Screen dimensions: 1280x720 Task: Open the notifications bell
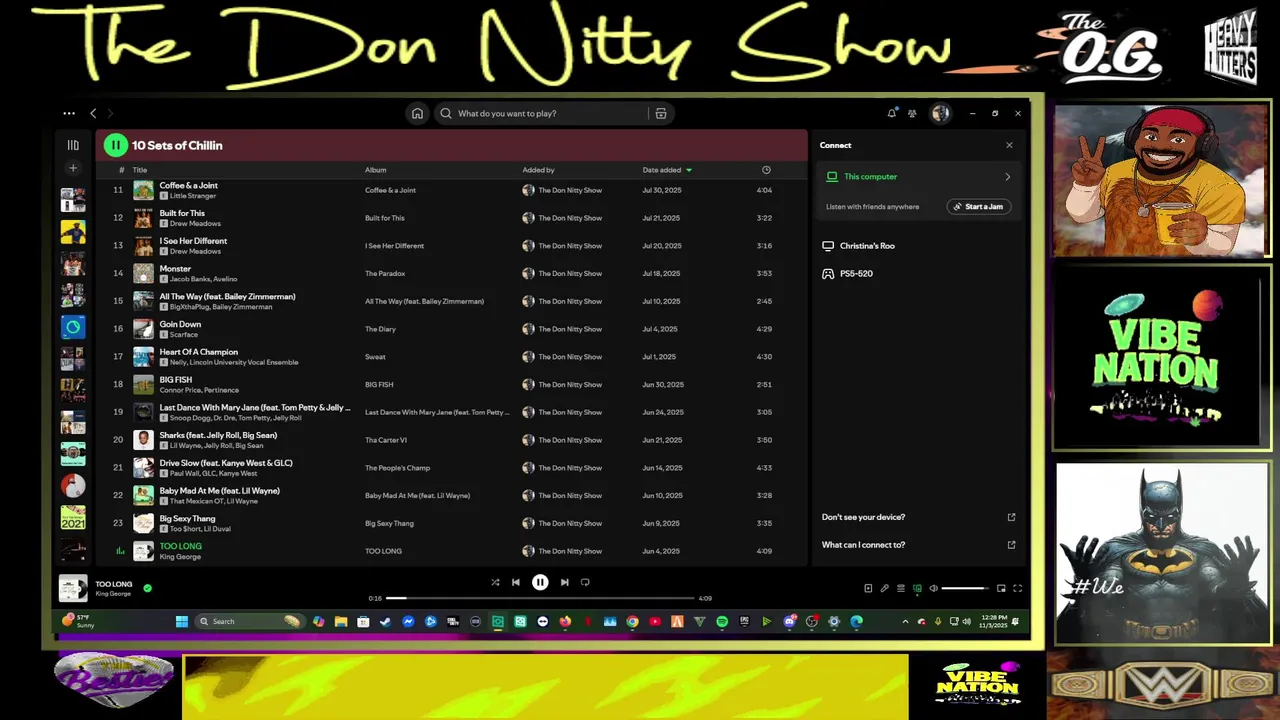[892, 114]
